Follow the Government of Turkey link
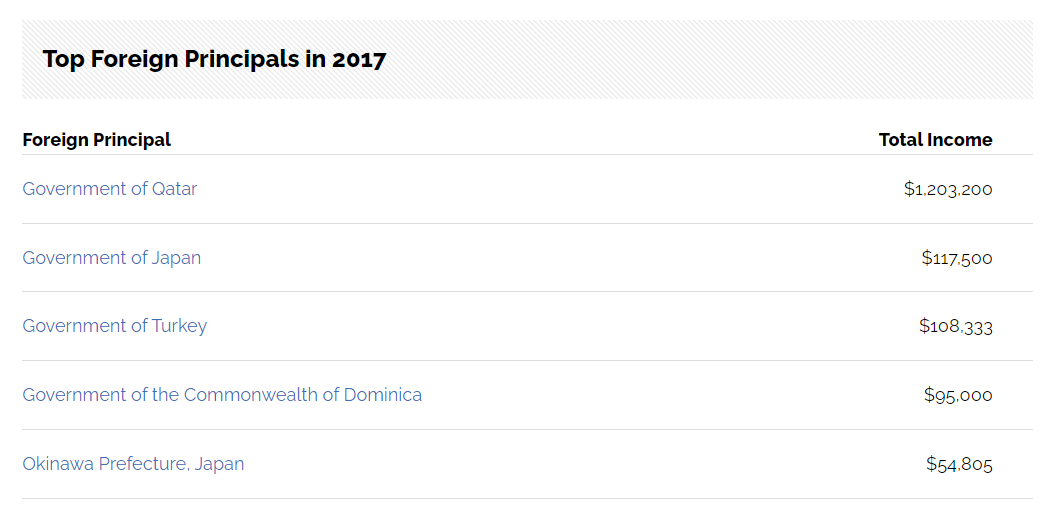Screen dimensions: 1055x532 point(114,326)
